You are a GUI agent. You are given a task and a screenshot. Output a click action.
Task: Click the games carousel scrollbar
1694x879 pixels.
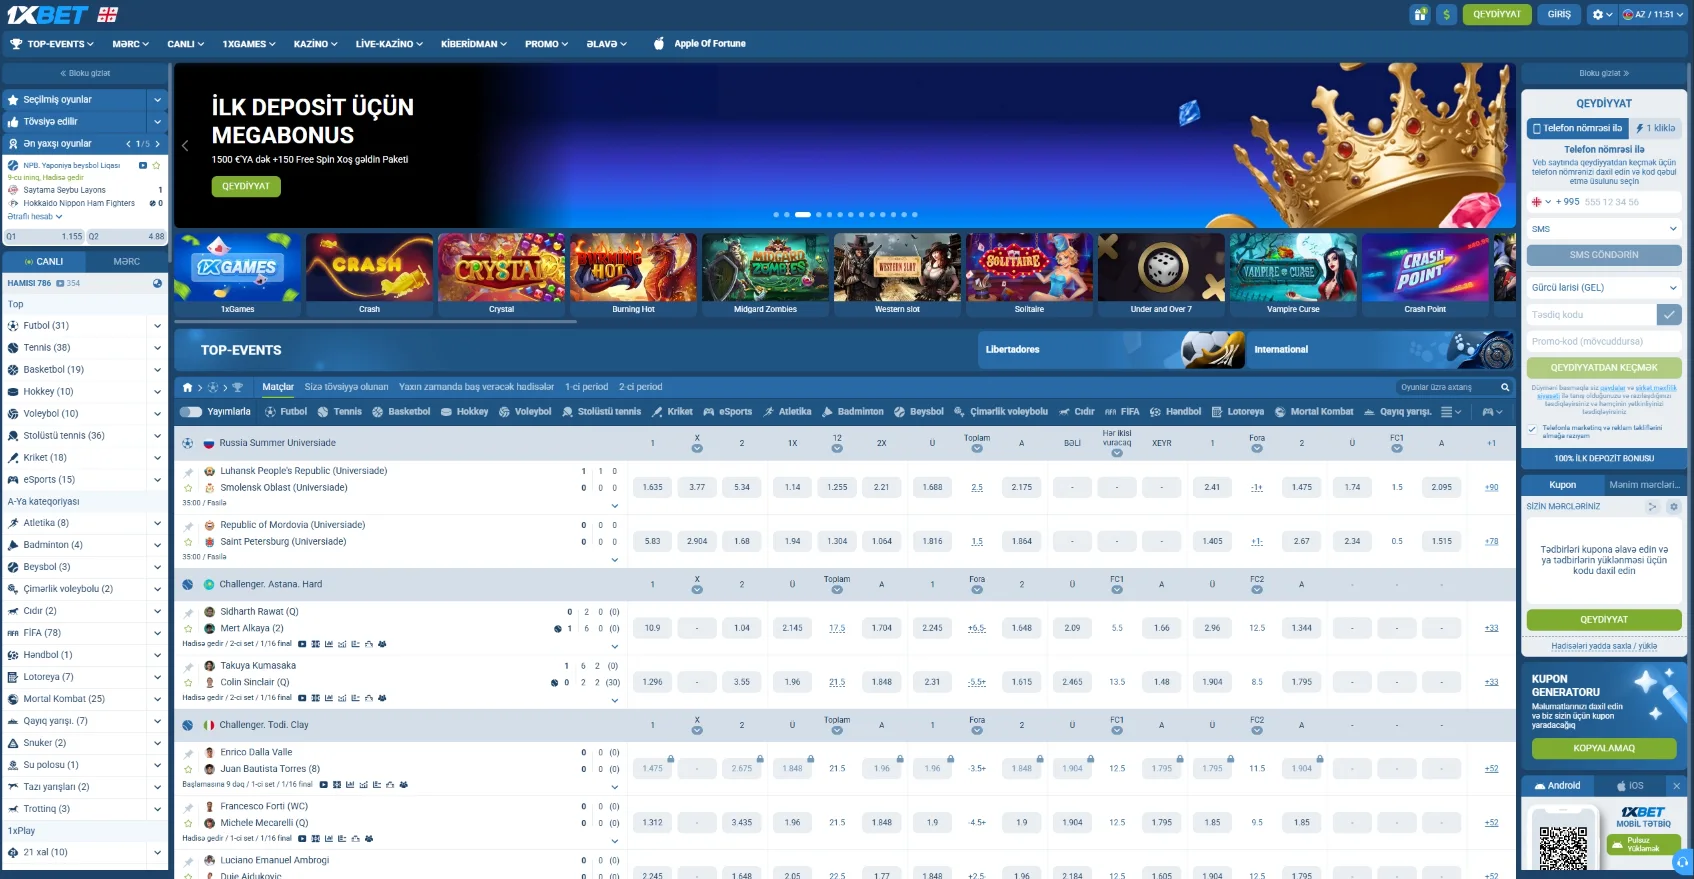(376, 322)
